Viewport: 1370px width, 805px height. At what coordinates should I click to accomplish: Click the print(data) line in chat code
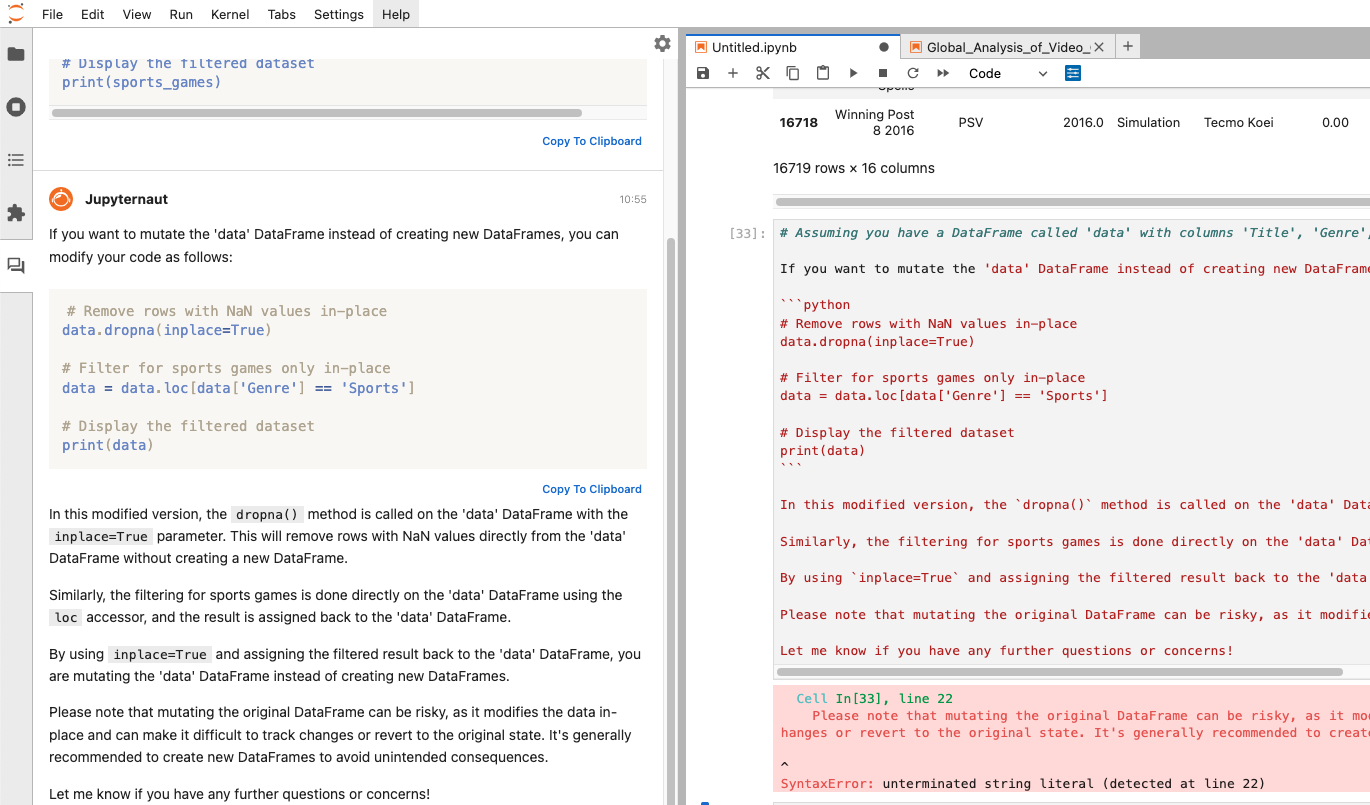click(108, 445)
